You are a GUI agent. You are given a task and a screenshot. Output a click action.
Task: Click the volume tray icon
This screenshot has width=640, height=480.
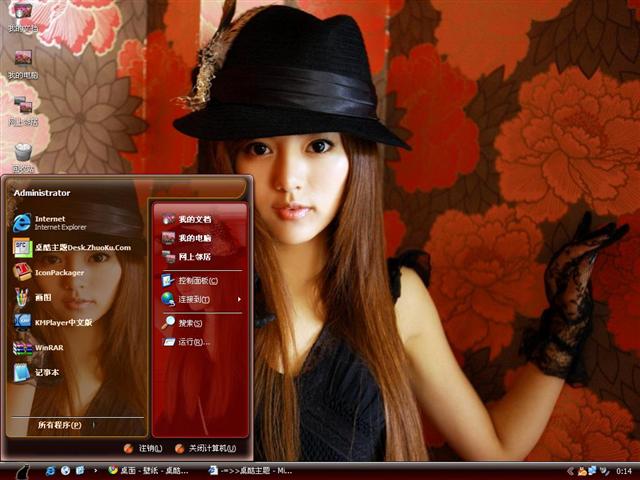coord(604,471)
